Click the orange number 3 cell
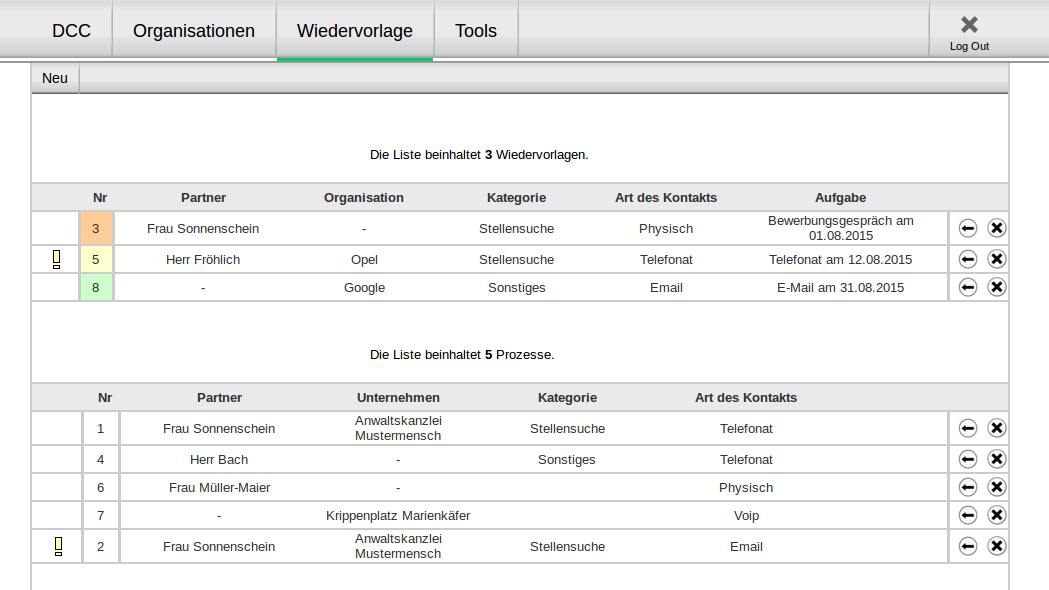The image size is (1049, 590). point(96,228)
